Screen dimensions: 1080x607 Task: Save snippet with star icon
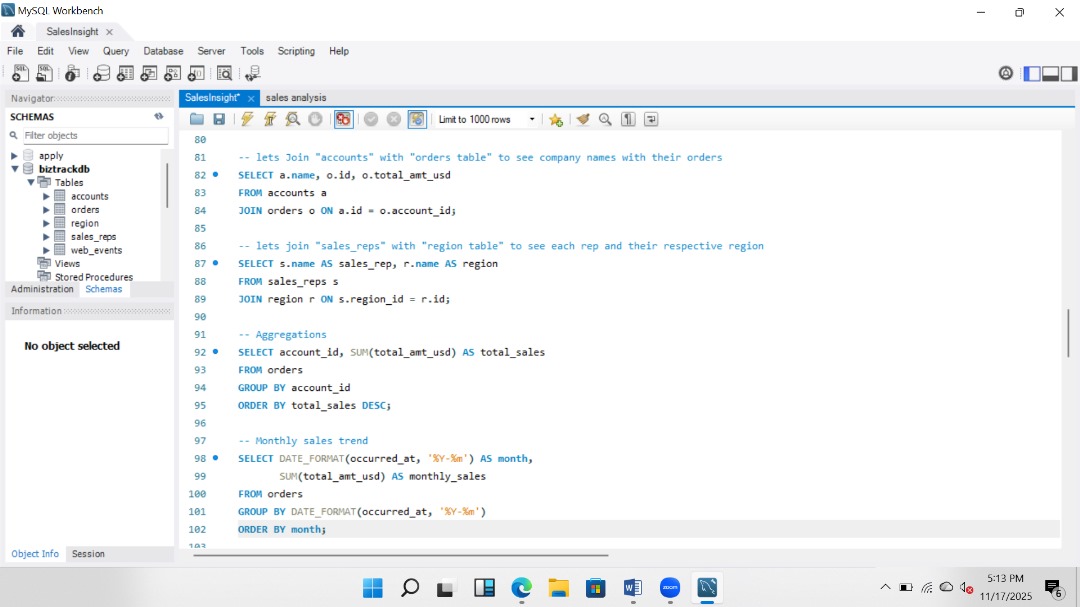pos(556,119)
